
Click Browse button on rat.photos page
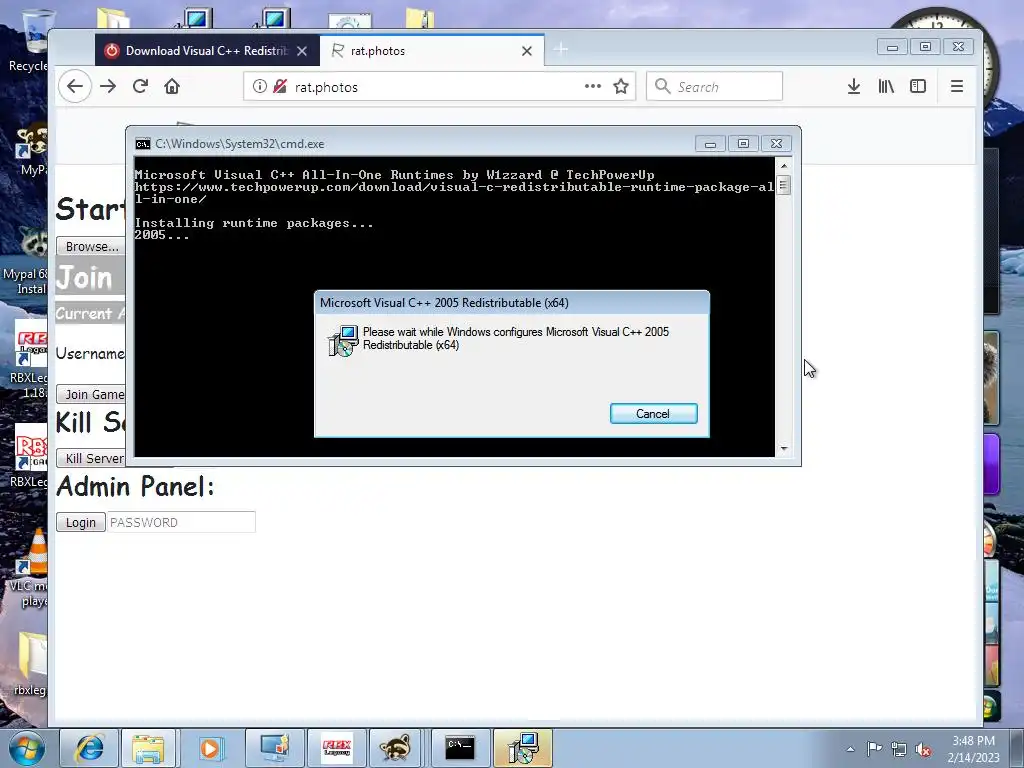(91, 246)
